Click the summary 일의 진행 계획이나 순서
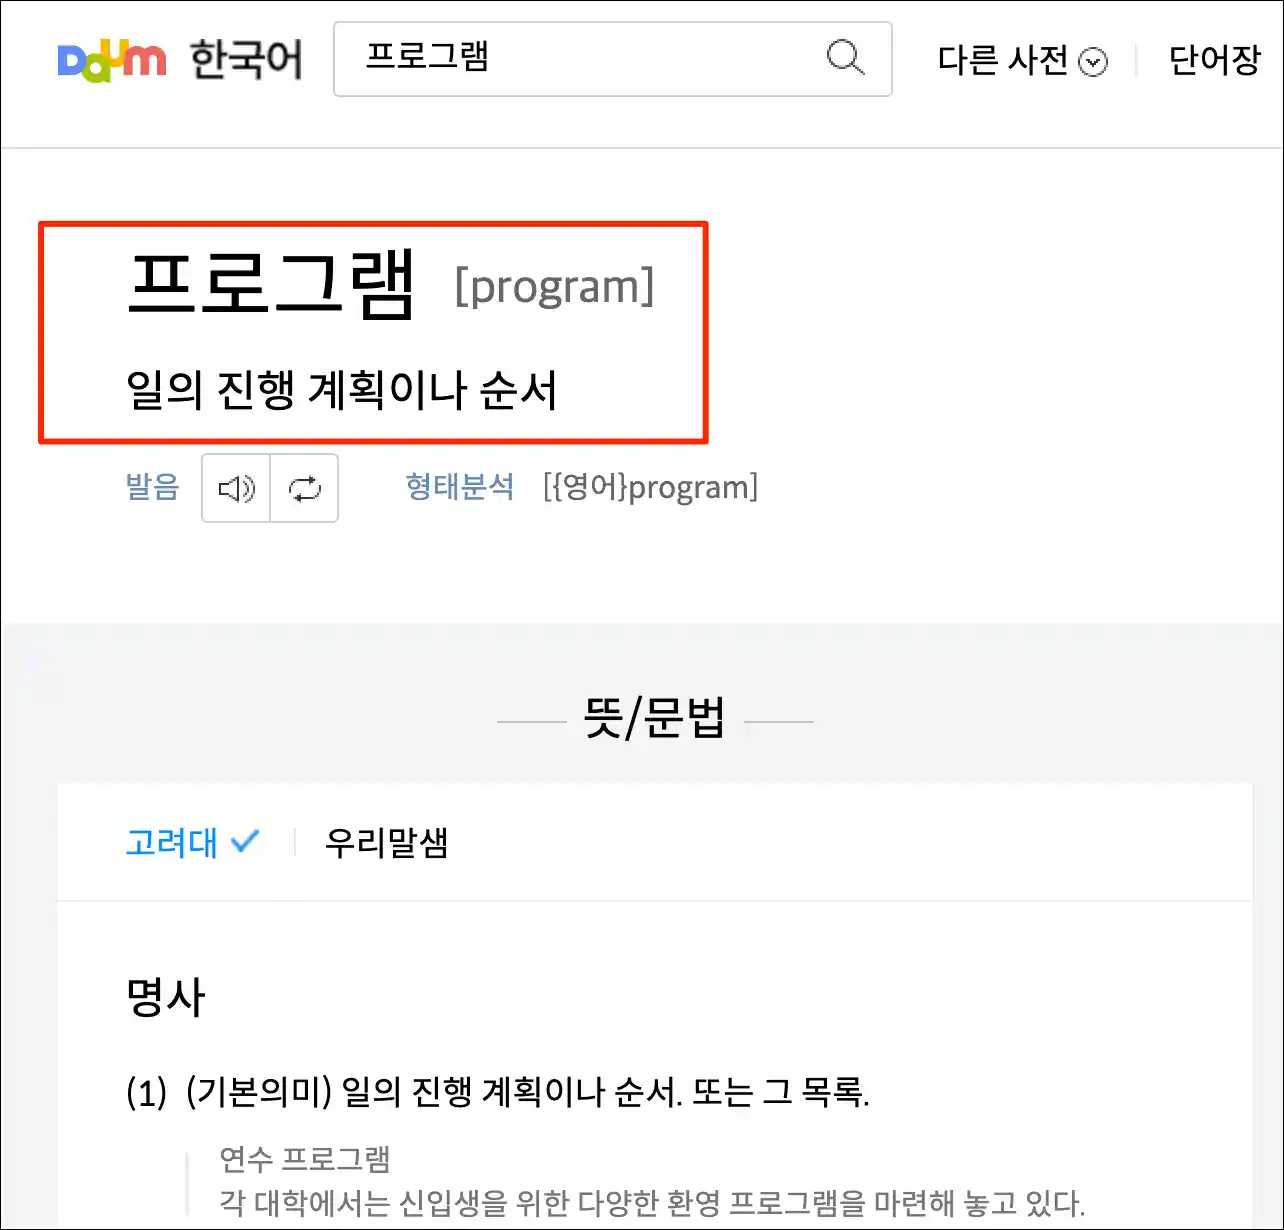1284x1230 pixels. click(342, 389)
